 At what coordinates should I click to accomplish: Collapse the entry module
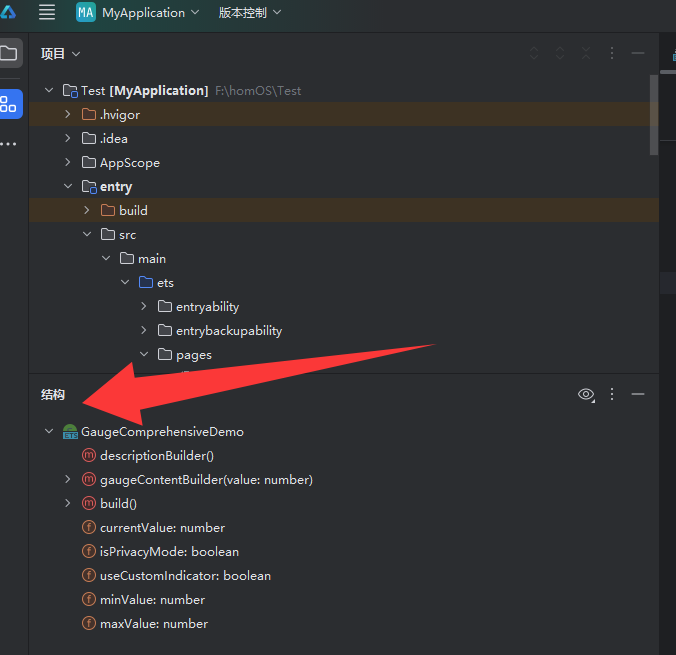(x=68, y=186)
